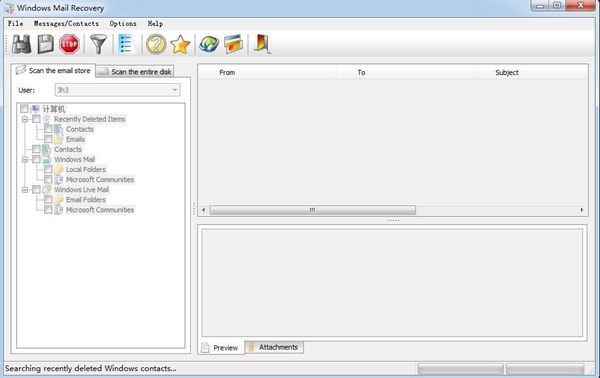Viewport: 600px width, 378px height.
Task: Click the gold star icon
Action: pos(180,44)
